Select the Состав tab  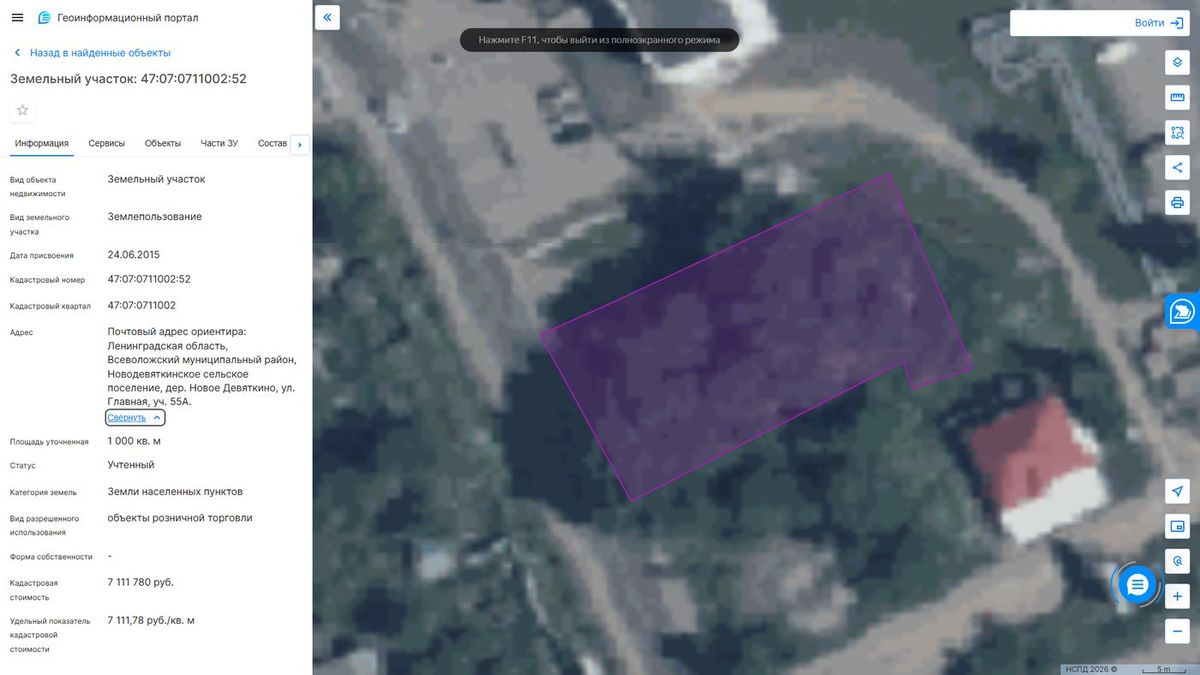(272, 143)
